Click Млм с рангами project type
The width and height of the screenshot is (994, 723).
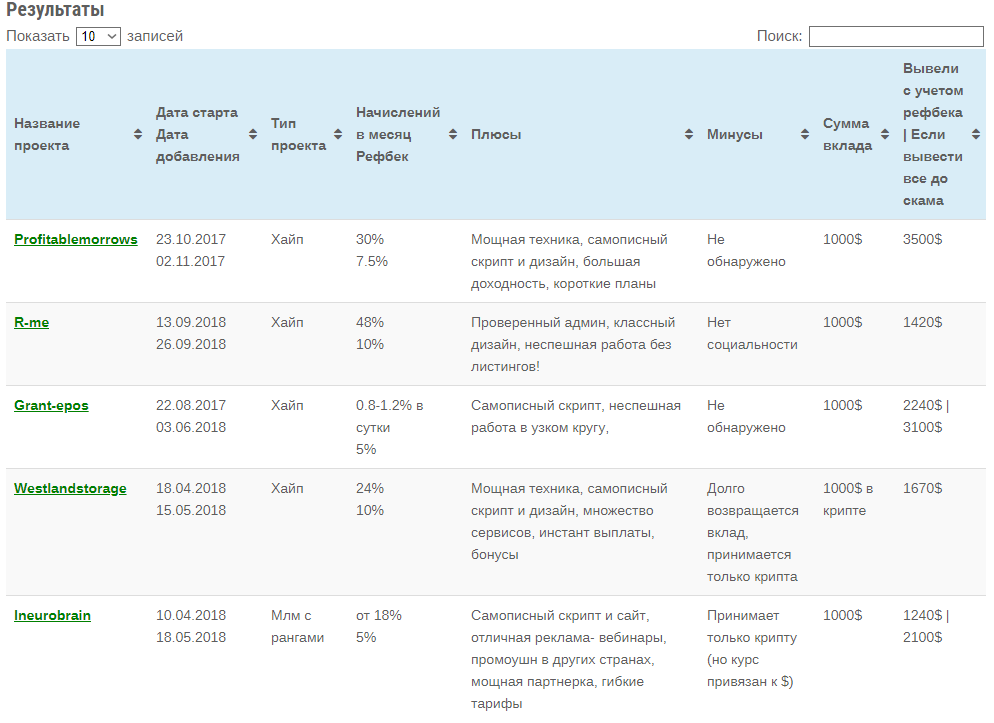pos(297,627)
